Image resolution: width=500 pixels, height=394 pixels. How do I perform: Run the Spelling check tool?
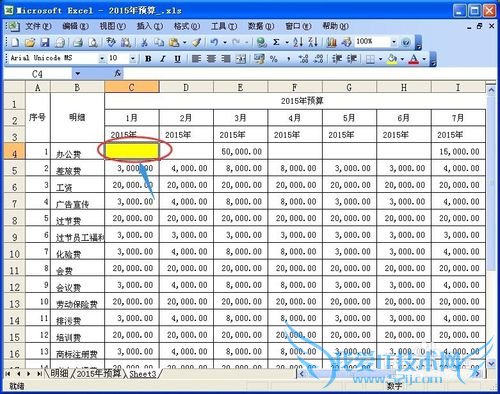click(111, 42)
